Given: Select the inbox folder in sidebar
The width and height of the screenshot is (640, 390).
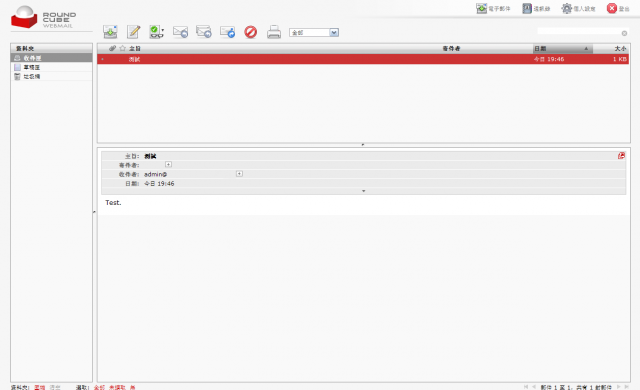Looking at the screenshot, I should (x=51, y=58).
